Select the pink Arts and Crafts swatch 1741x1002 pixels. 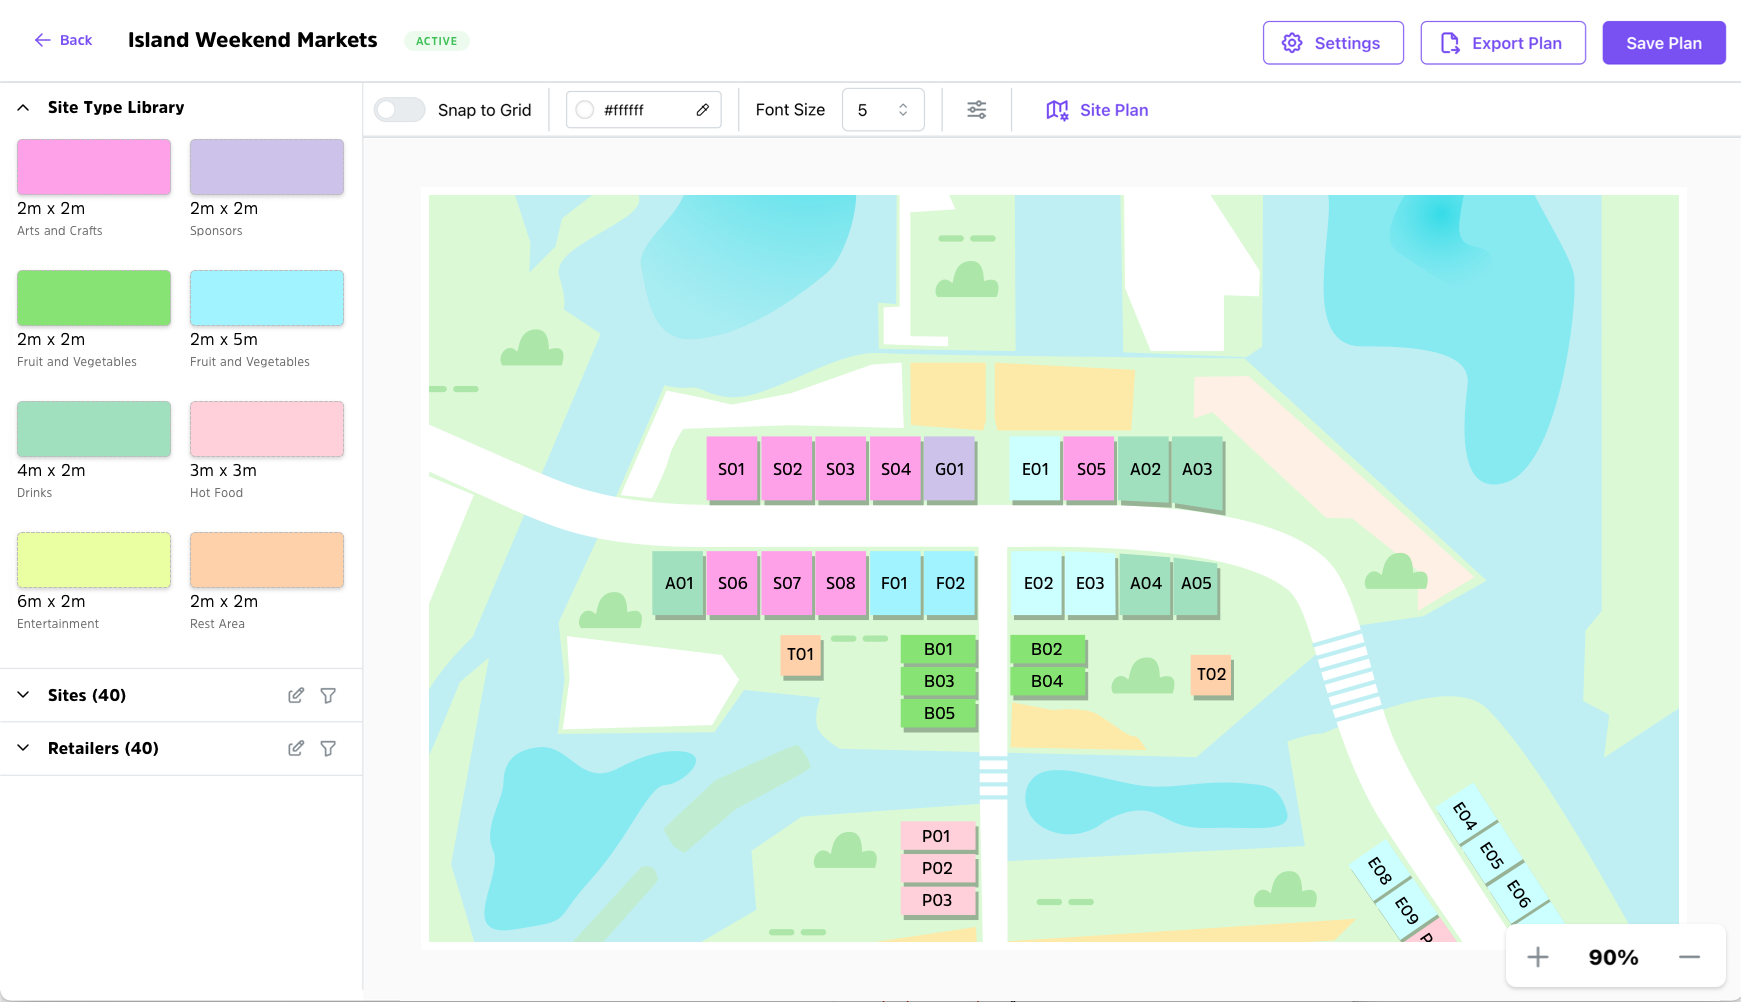[94, 167]
